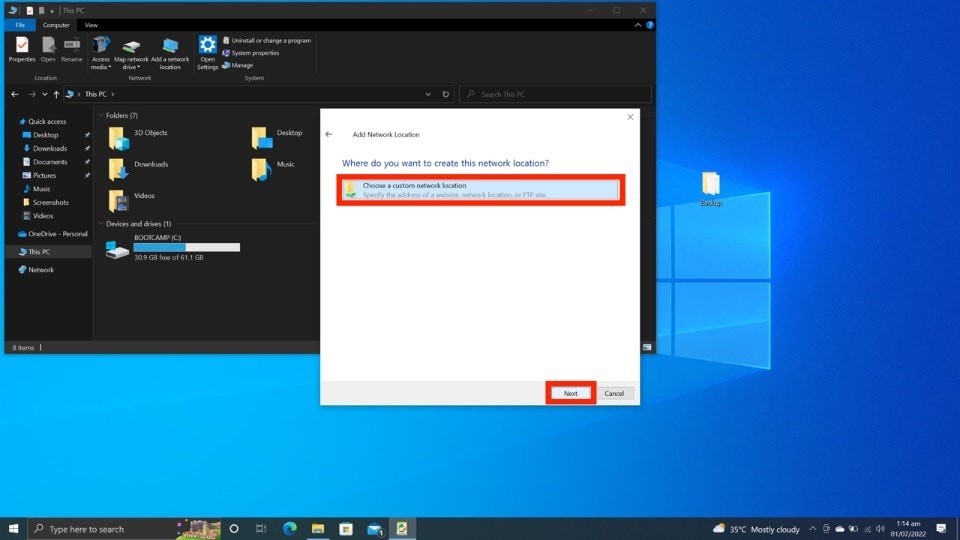
Task: Open the Mail app from taskbar
Action: [x=374, y=529]
